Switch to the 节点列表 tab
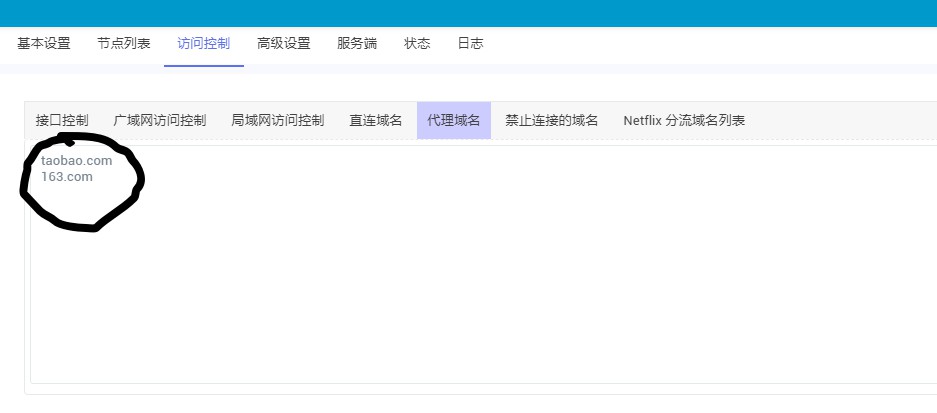 [124, 44]
